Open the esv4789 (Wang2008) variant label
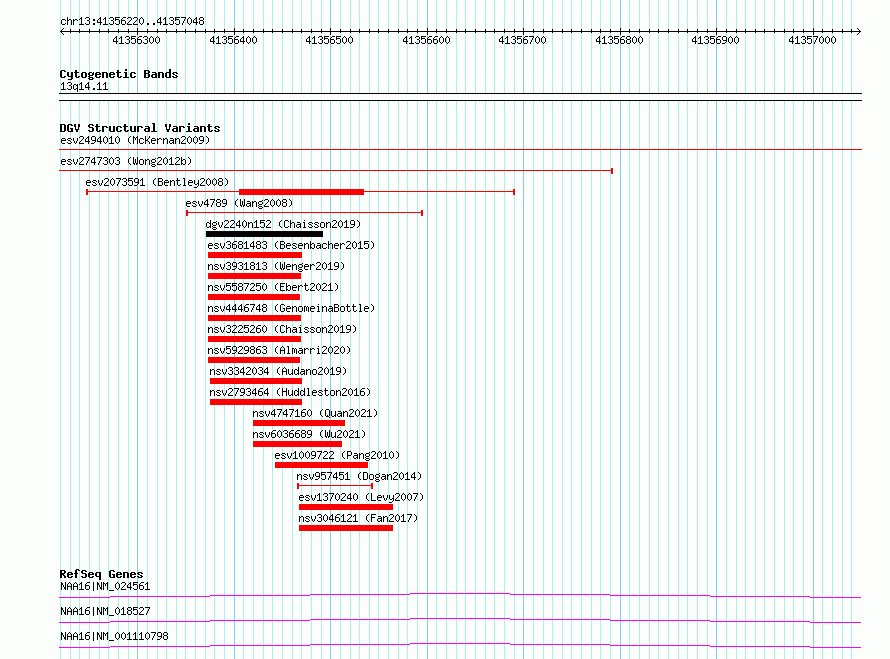 tap(239, 203)
